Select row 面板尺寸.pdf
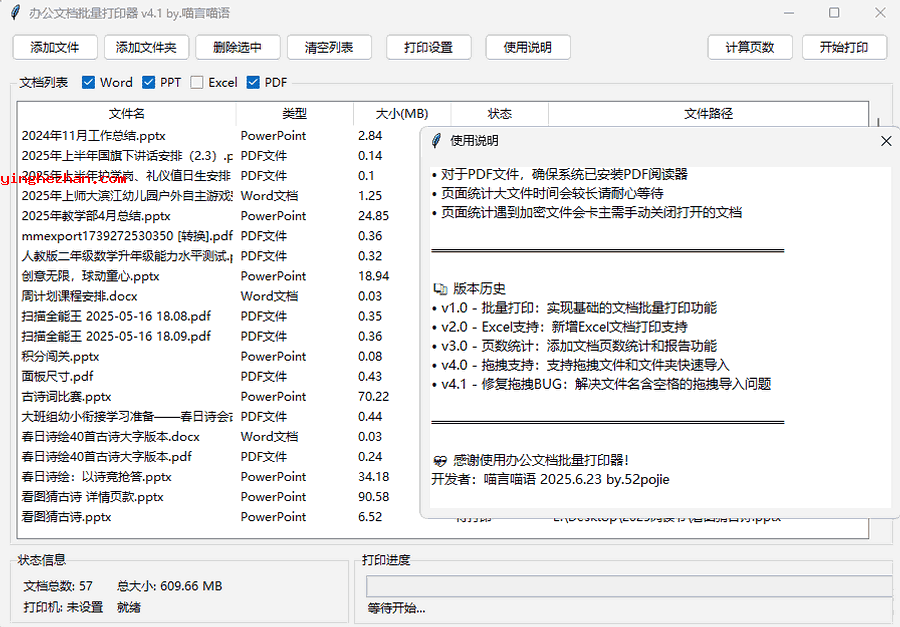Screen dimensions: 900x627 219,377
